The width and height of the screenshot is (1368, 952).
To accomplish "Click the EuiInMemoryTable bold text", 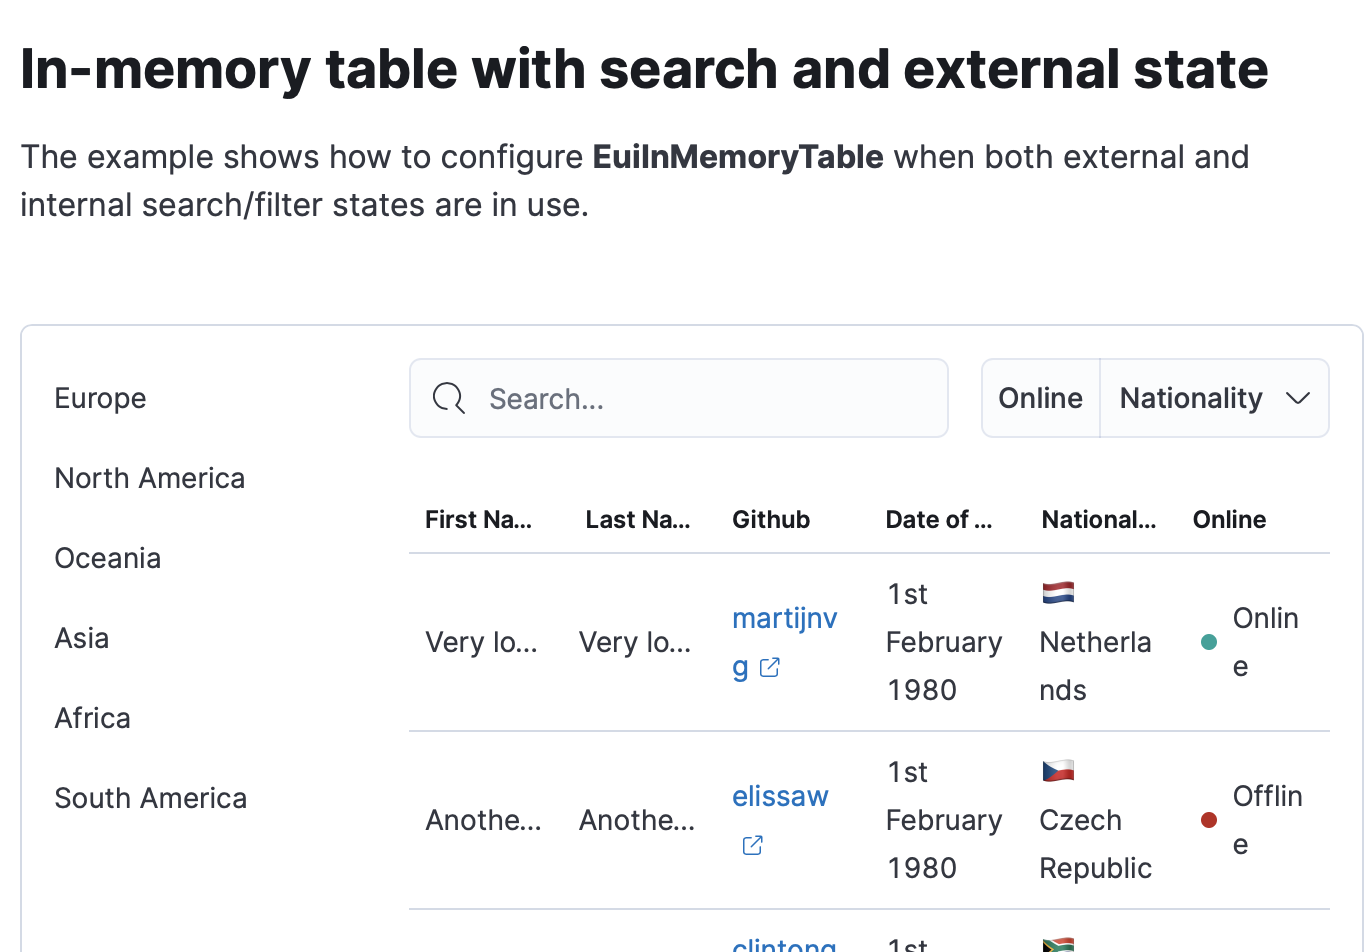I will [738, 157].
